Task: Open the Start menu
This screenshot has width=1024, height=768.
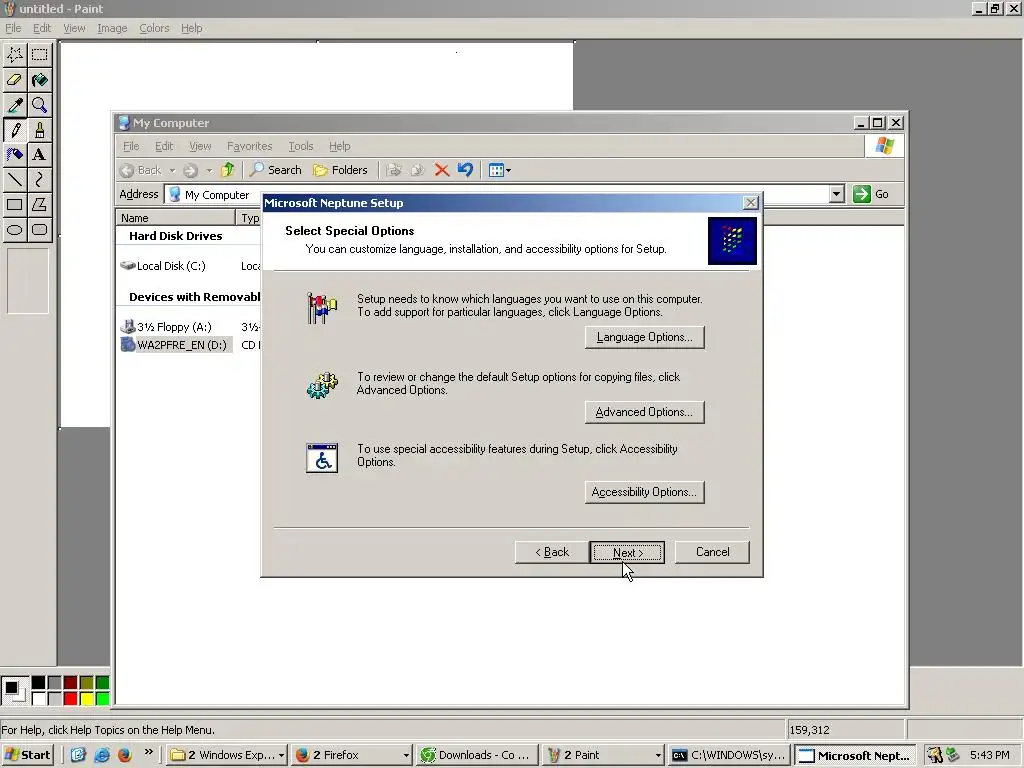Action: (x=27, y=755)
